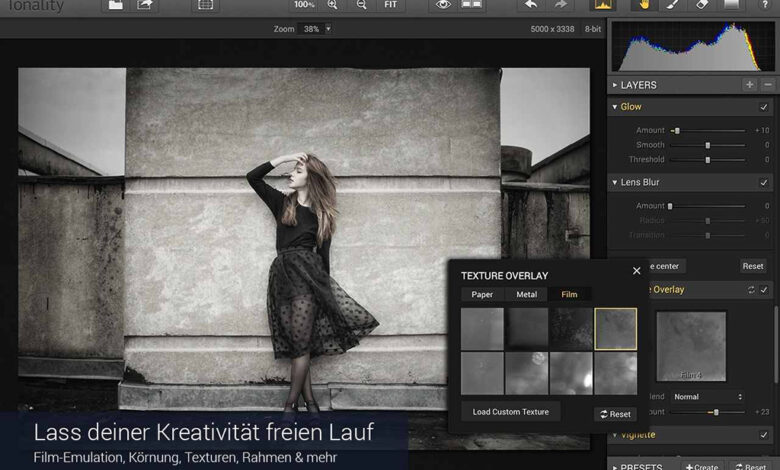The width and height of the screenshot is (780, 470).
Task: Toggle the Vignette checkbox
Action: 764,435
